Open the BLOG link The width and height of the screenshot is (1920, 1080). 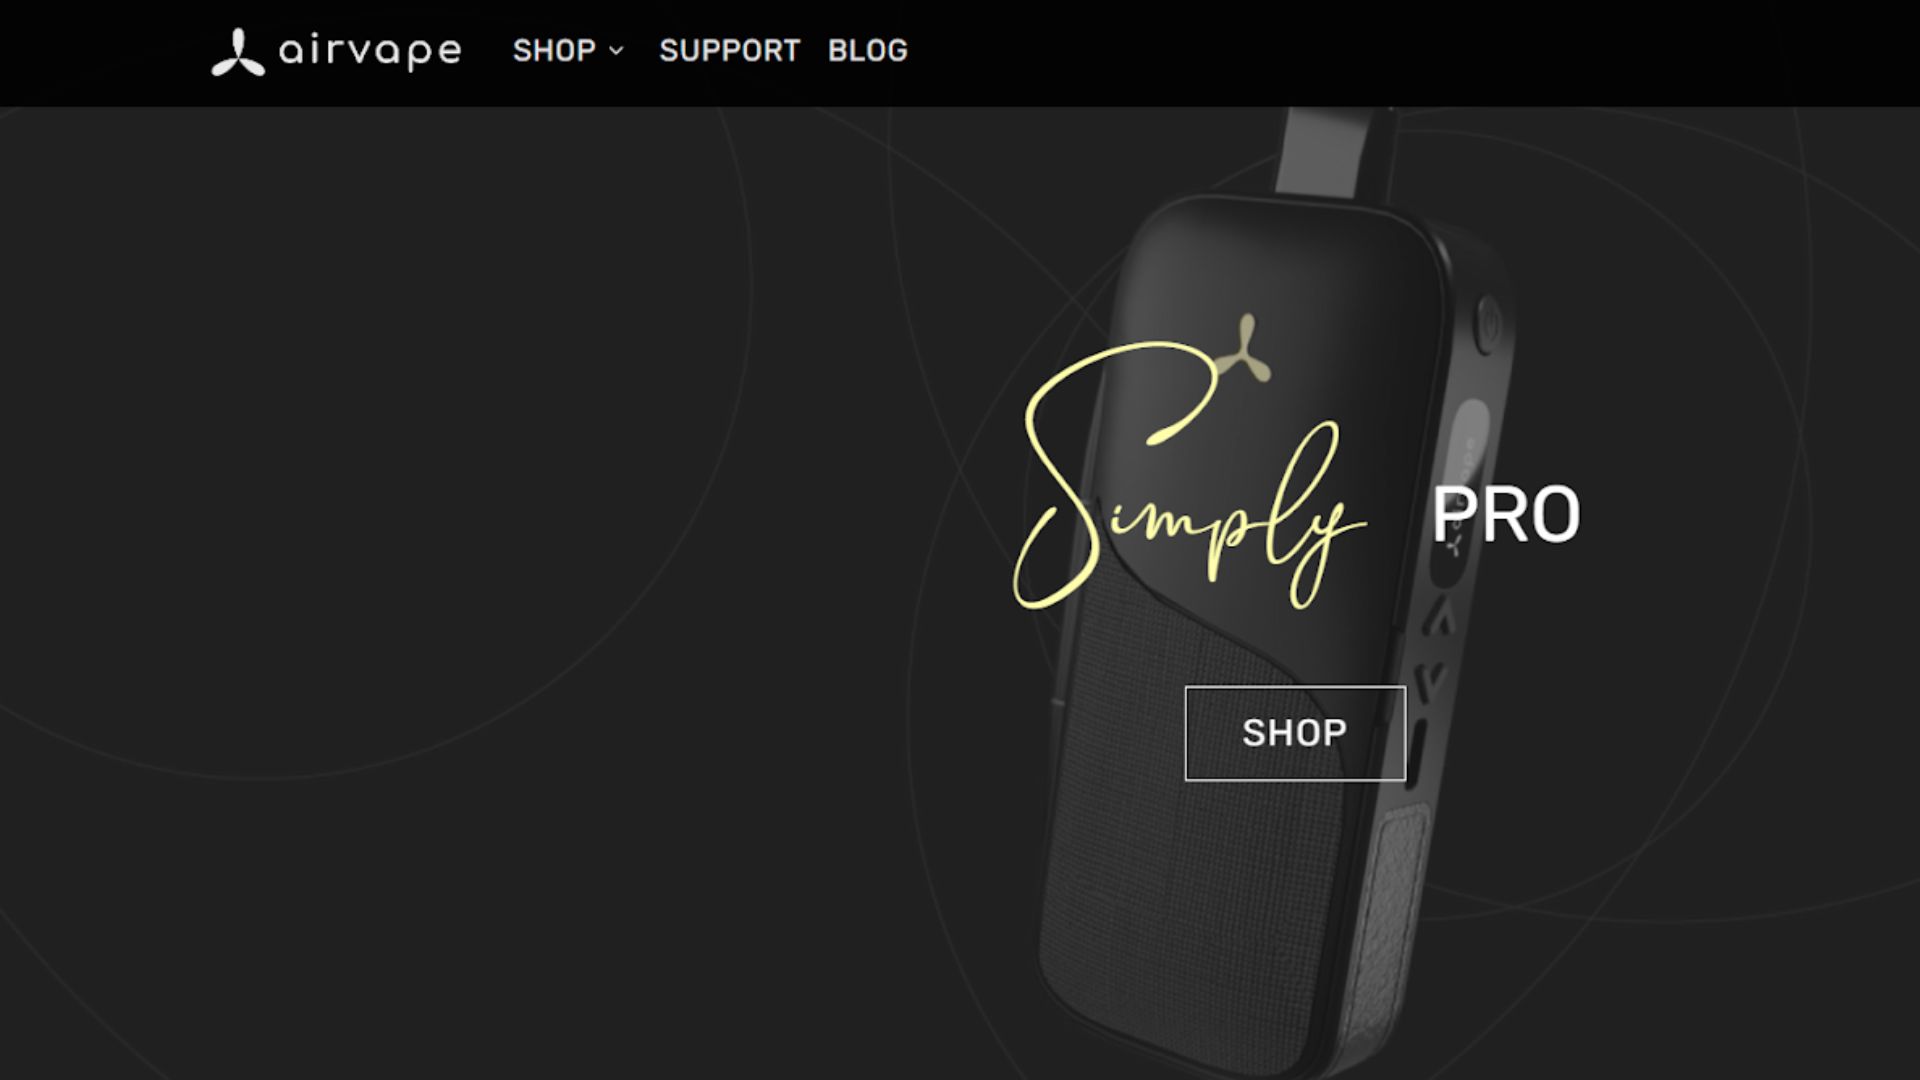[867, 51]
